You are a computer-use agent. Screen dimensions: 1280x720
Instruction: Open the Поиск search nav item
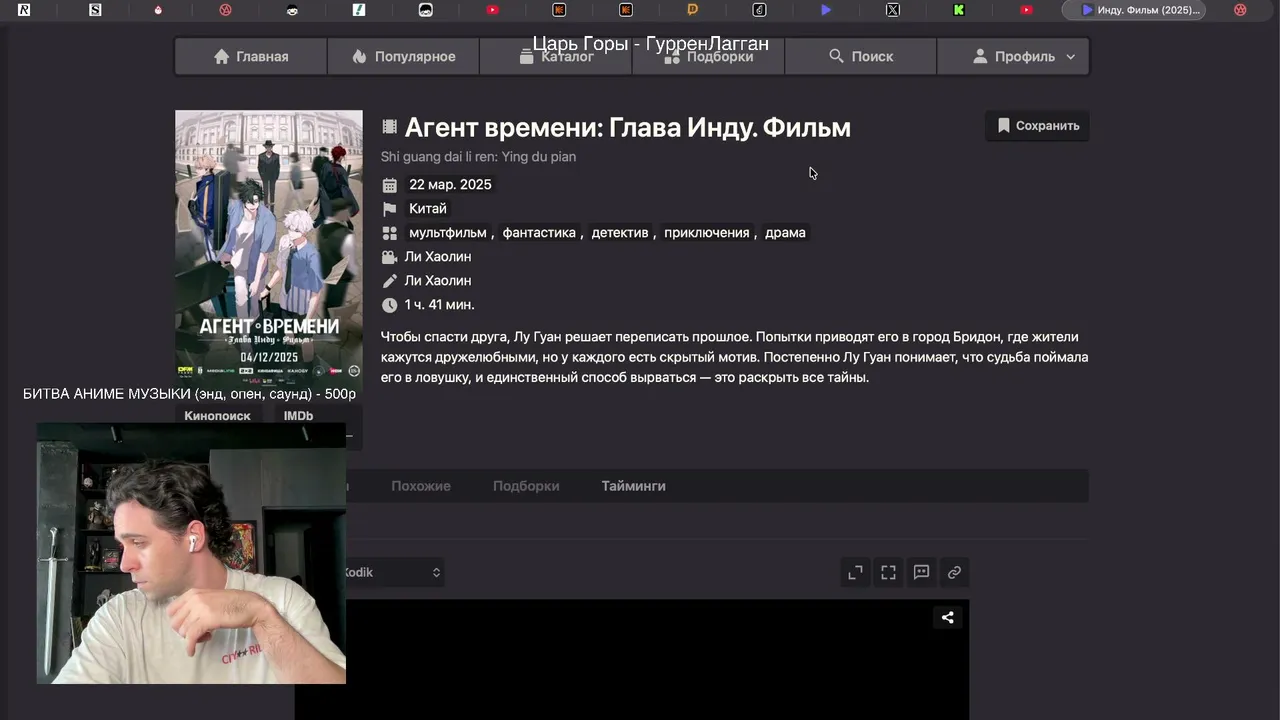pos(861,57)
